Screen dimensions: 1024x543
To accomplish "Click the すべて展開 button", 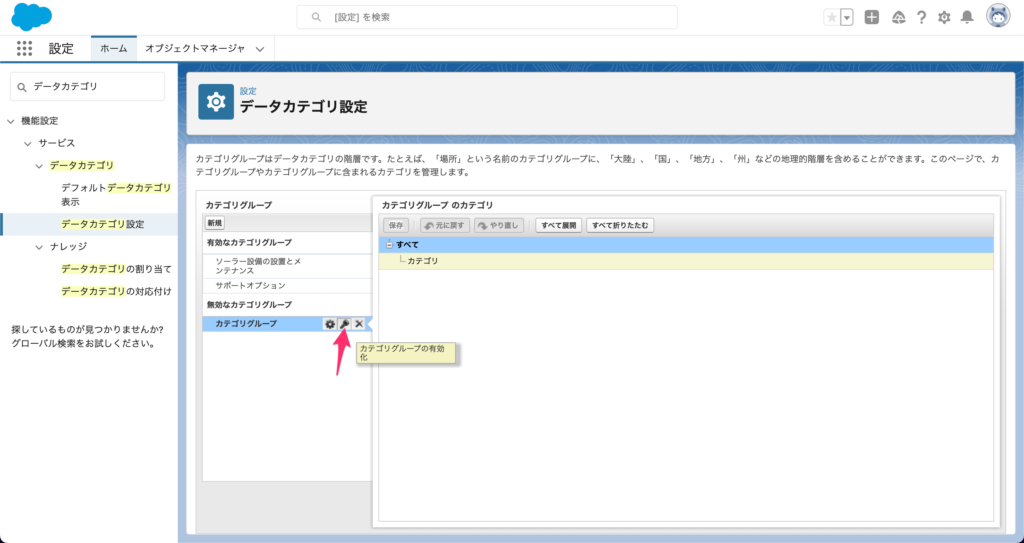I will click(x=558, y=225).
